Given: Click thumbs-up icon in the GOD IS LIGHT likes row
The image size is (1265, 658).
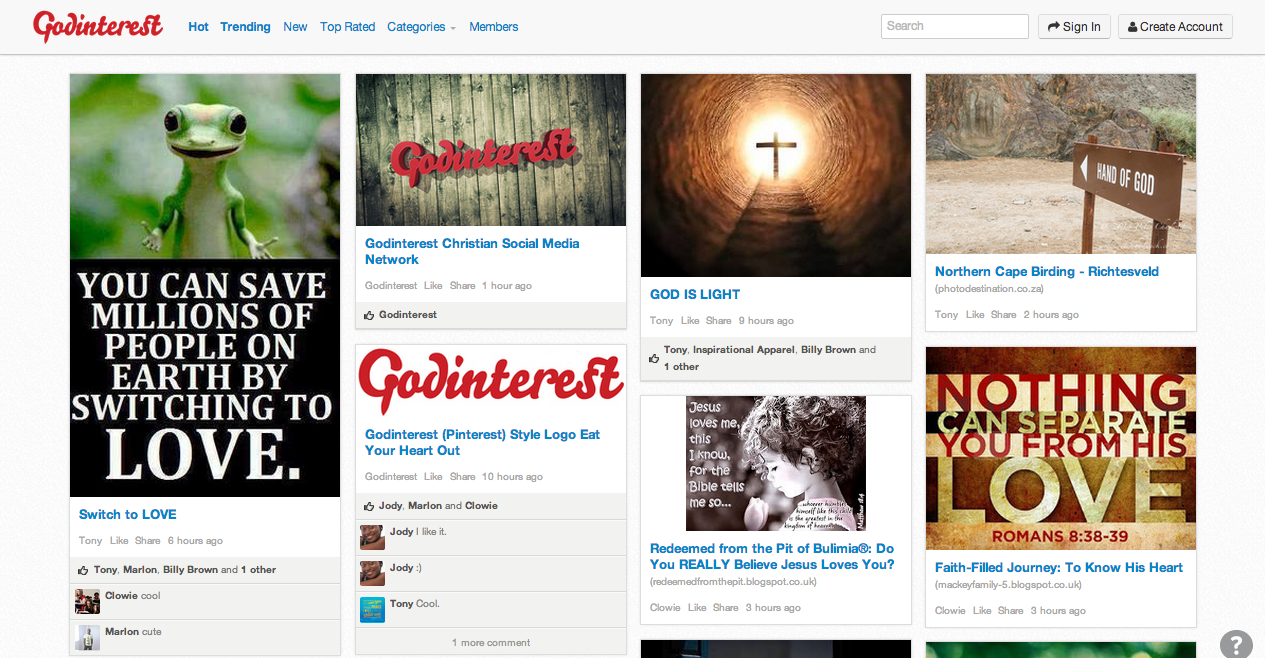Looking at the screenshot, I should point(655,358).
